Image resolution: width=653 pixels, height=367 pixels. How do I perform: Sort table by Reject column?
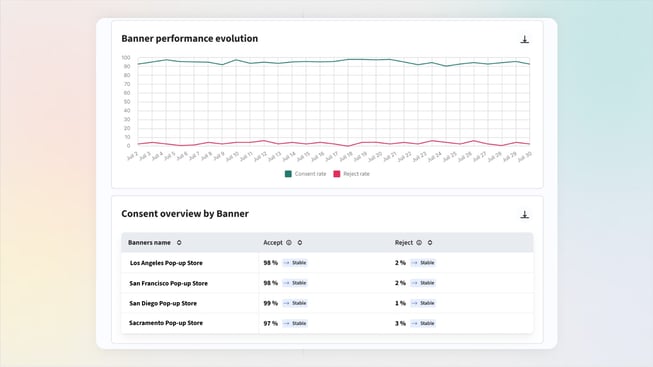point(430,242)
